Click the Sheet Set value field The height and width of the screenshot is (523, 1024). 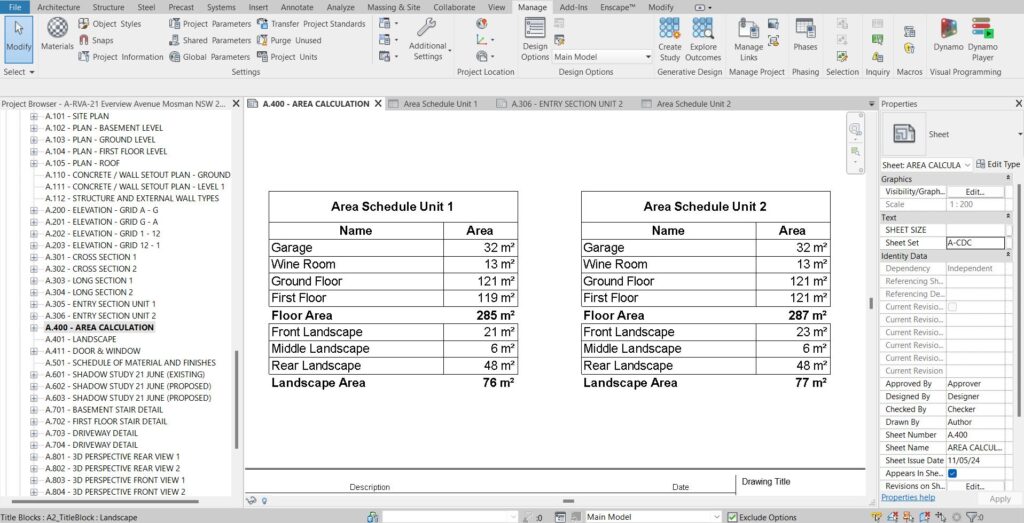coord(975,242)
